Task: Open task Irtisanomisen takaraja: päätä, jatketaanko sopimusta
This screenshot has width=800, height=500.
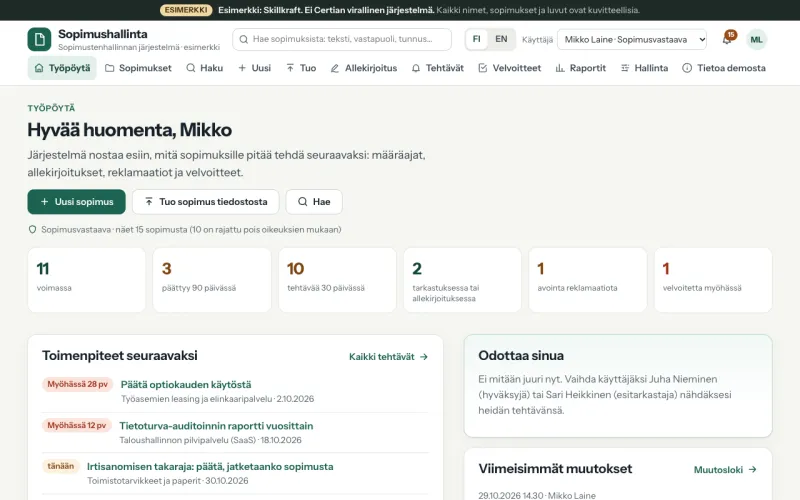Action: (210, 466)
